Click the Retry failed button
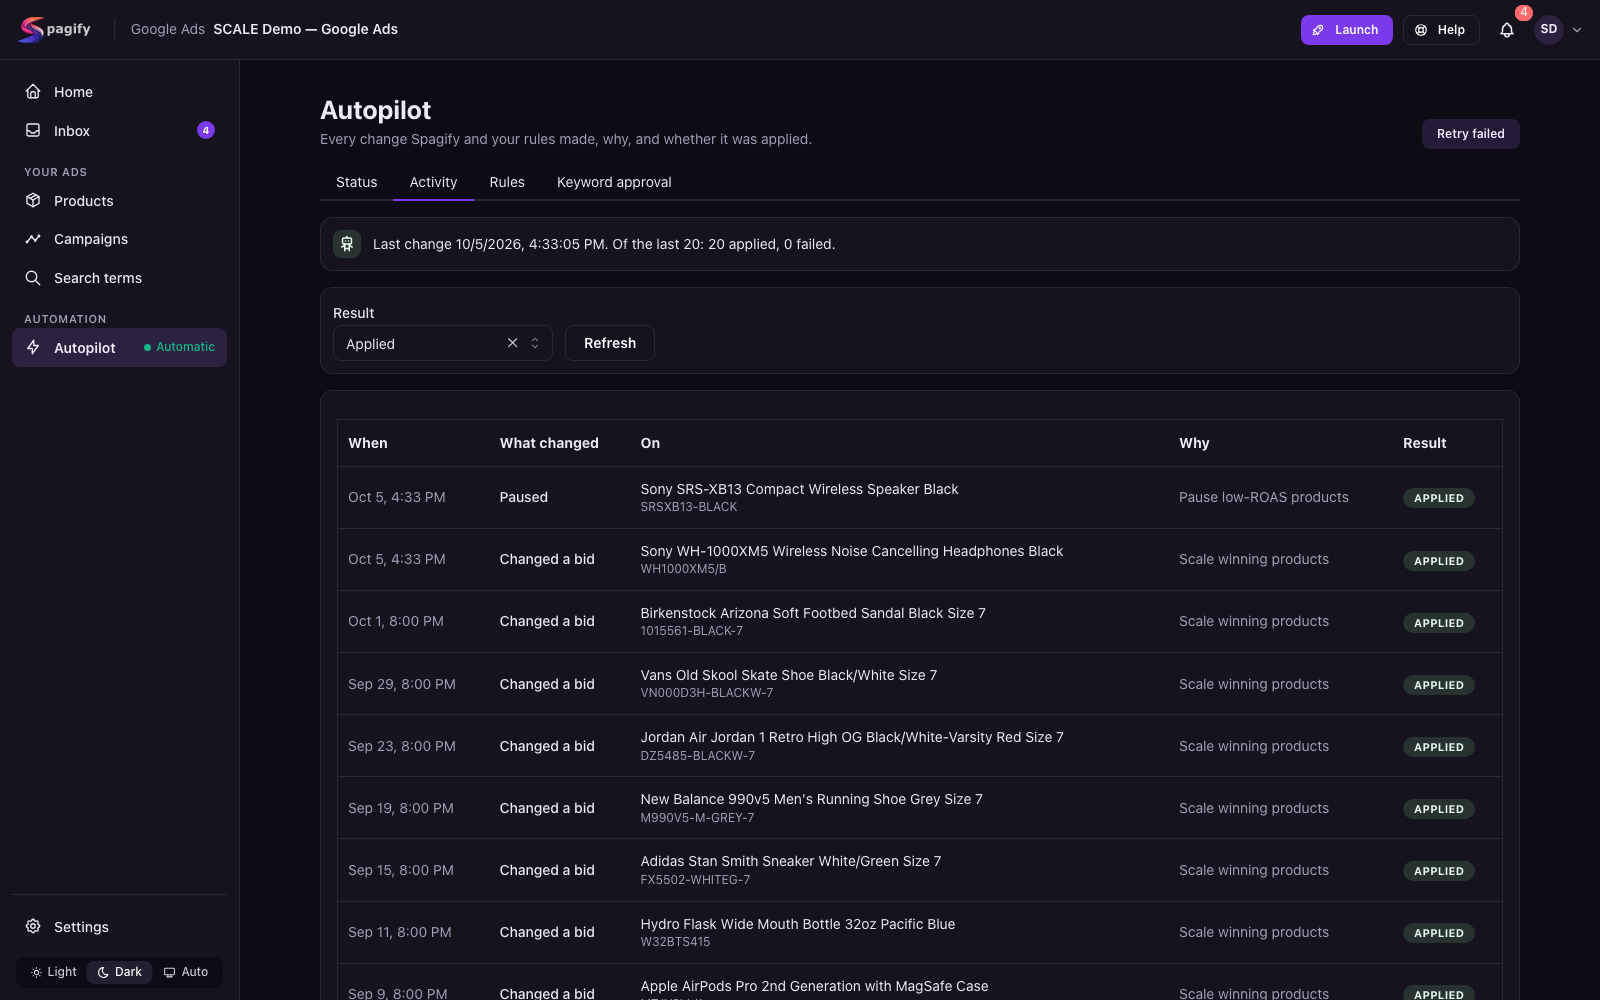Viewport: 1600px width, 1000px height. 1470,134
